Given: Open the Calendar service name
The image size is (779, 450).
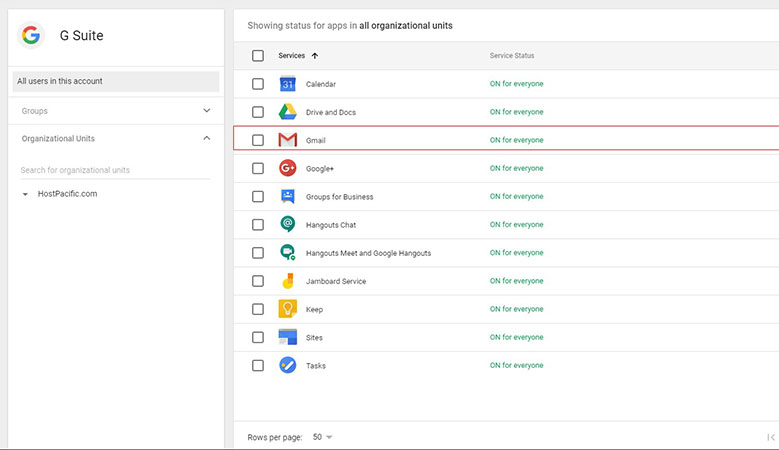Looking at the screenshot, I should tap(321, 84).
